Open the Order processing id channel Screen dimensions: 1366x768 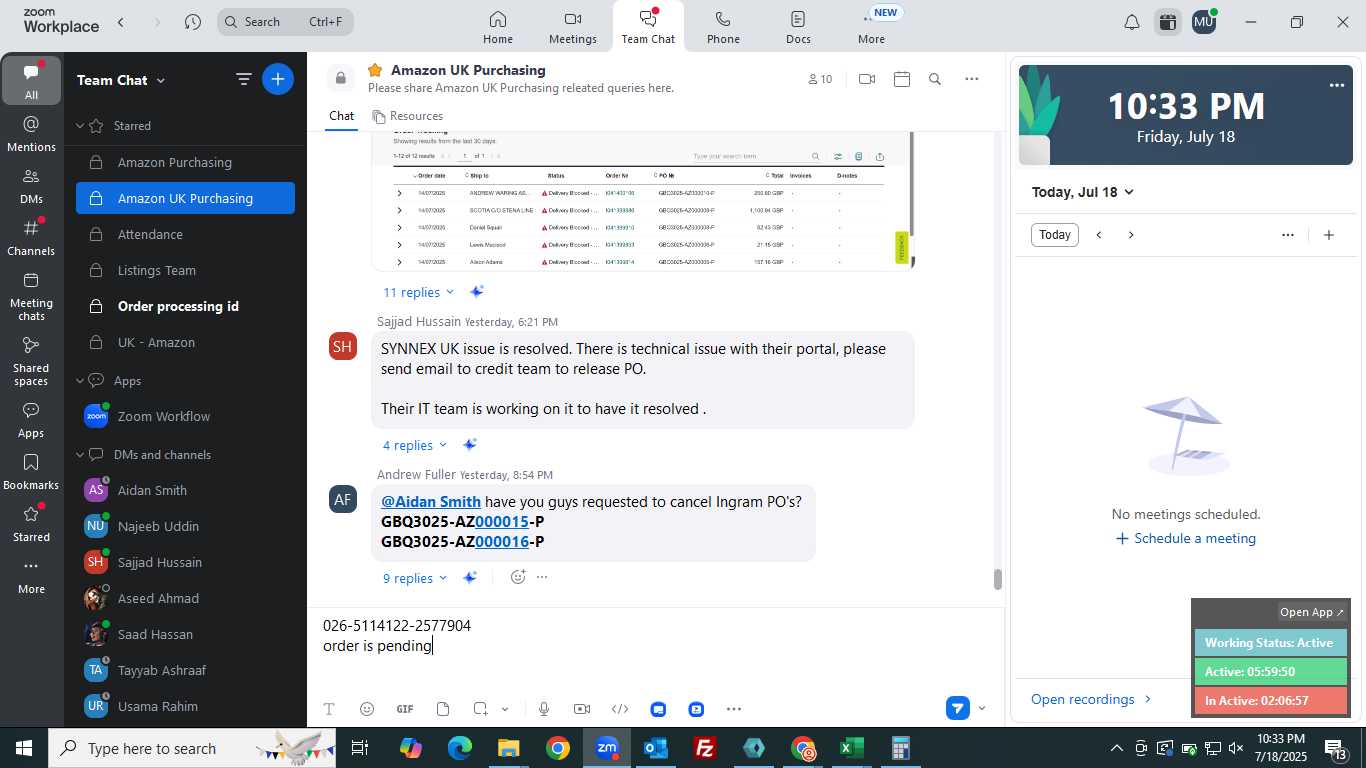tap(185, 306)
